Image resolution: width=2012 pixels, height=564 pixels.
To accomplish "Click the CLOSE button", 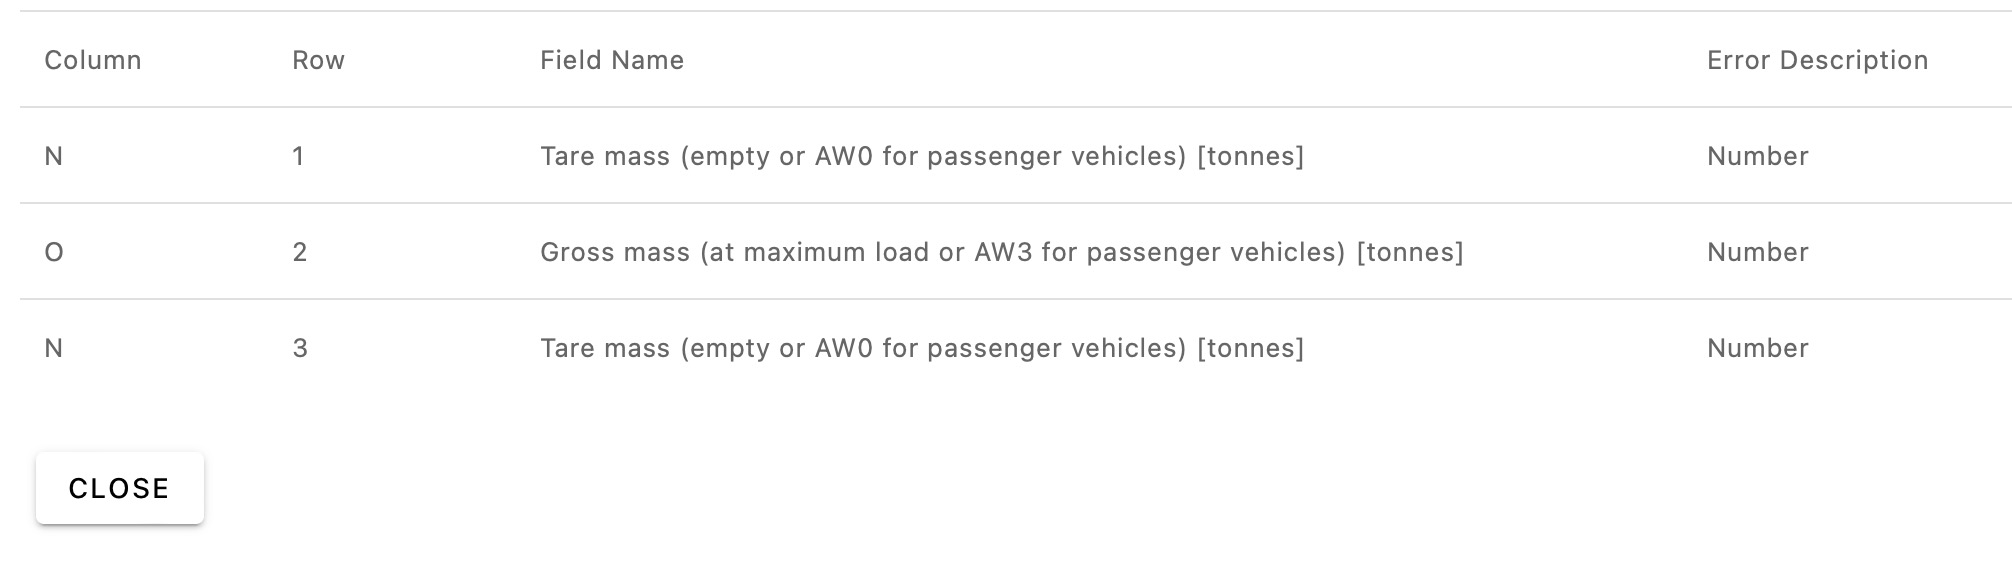I will [x=119, y=488].
